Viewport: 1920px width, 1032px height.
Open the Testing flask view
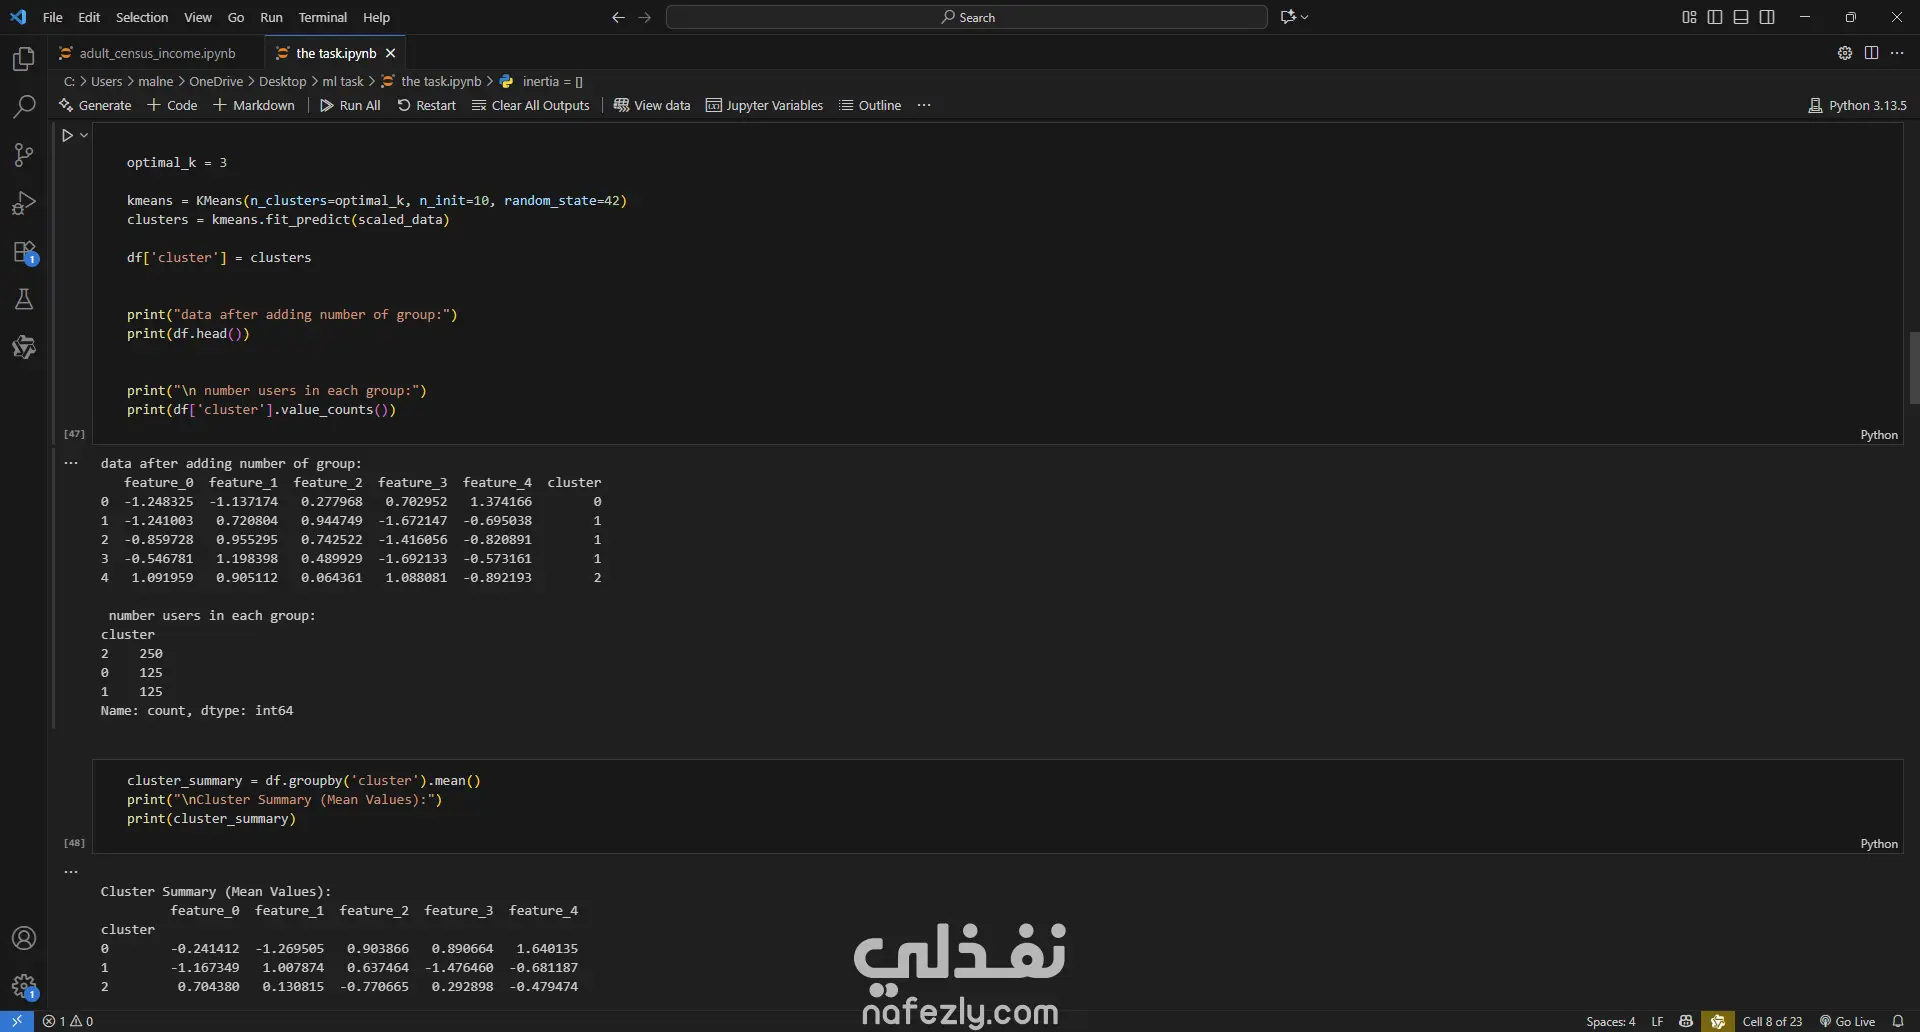(24, 299)
